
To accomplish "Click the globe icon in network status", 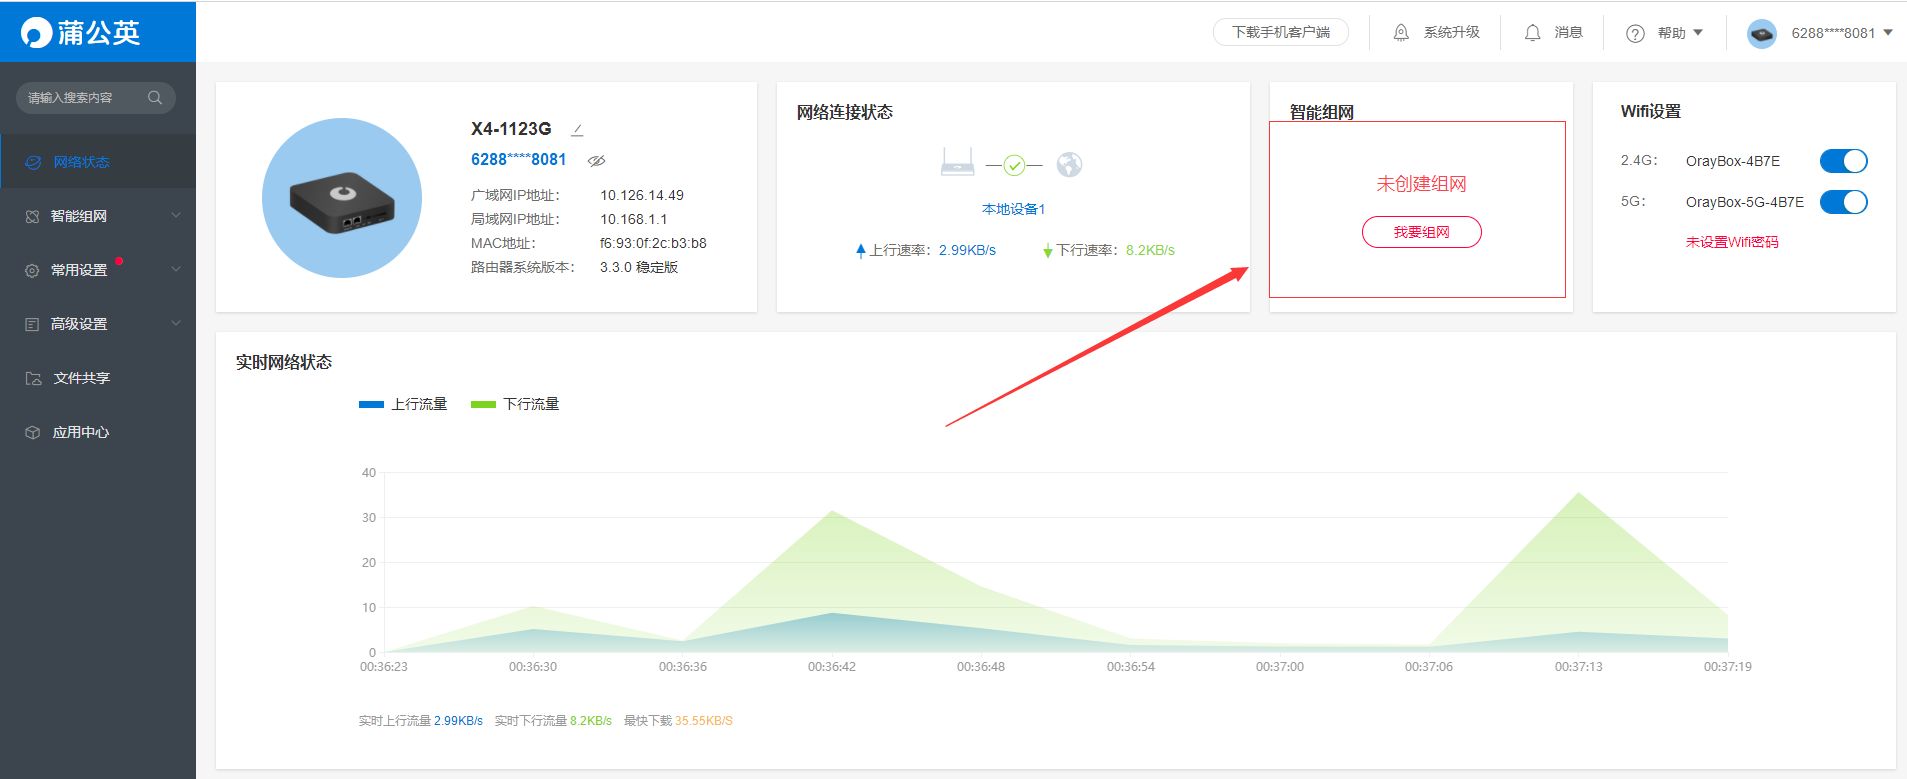I will coord(1069,164).
